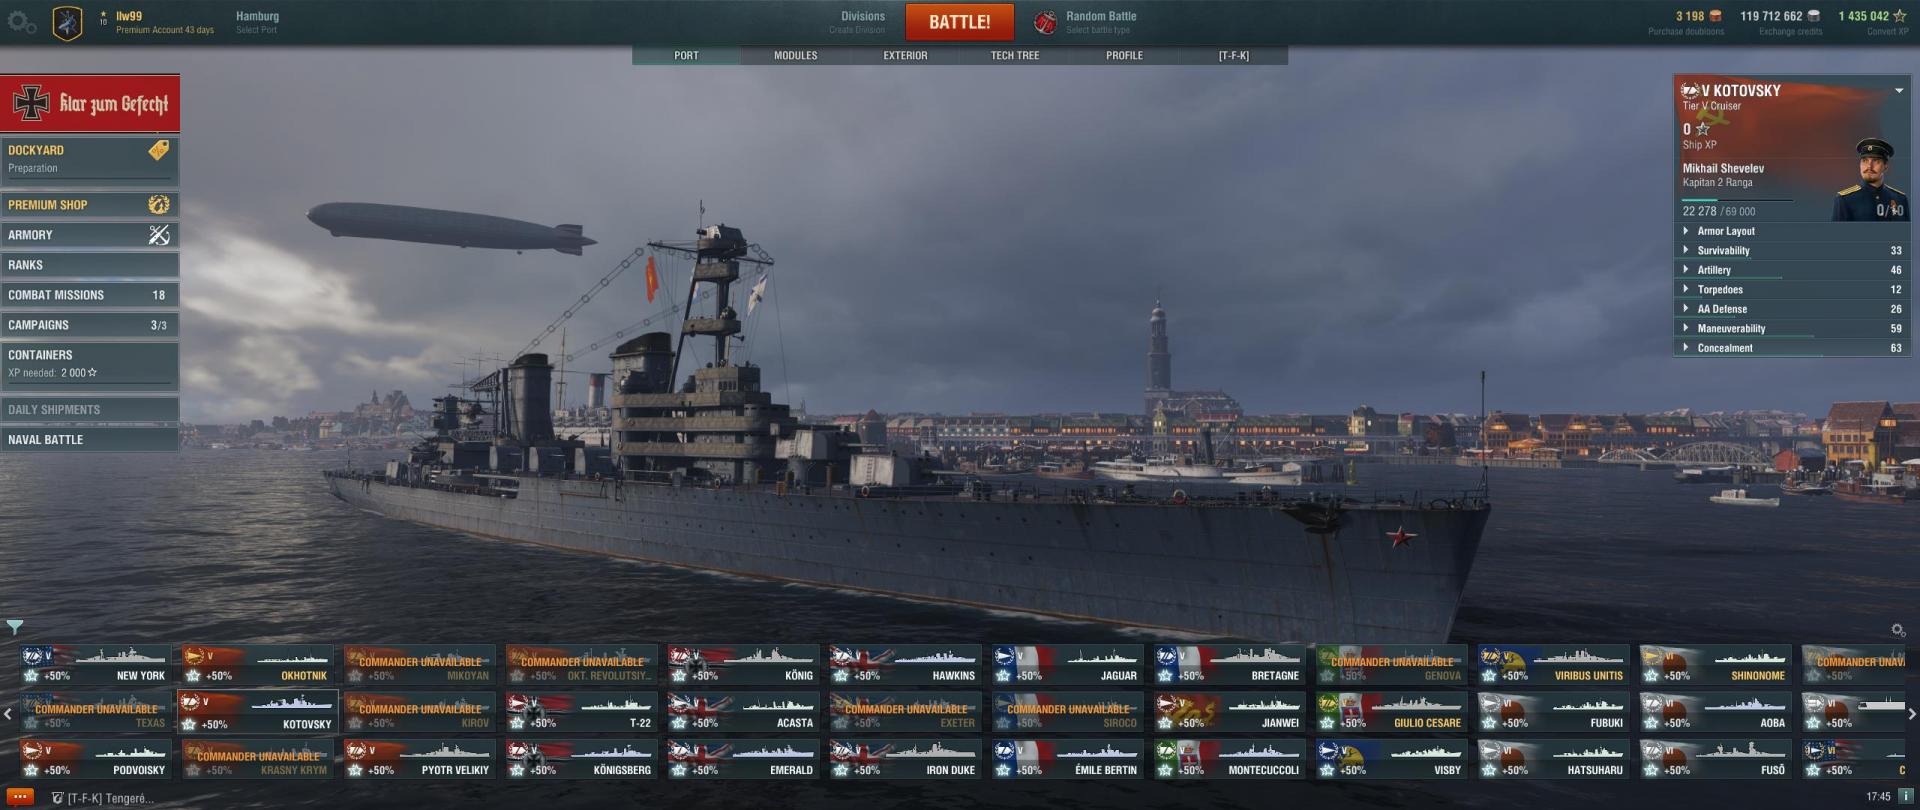
Task: Open the Modules tab
Action: pos(796,56)
